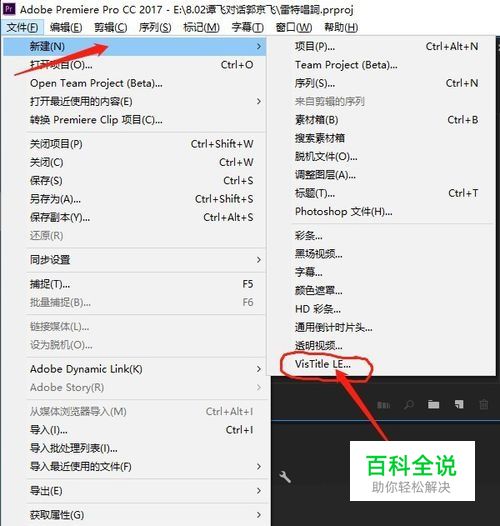Click the Premiere Pro app icon in title bar
The height and width of the screenshot is (526, 500).
click(x=9, y=9)
